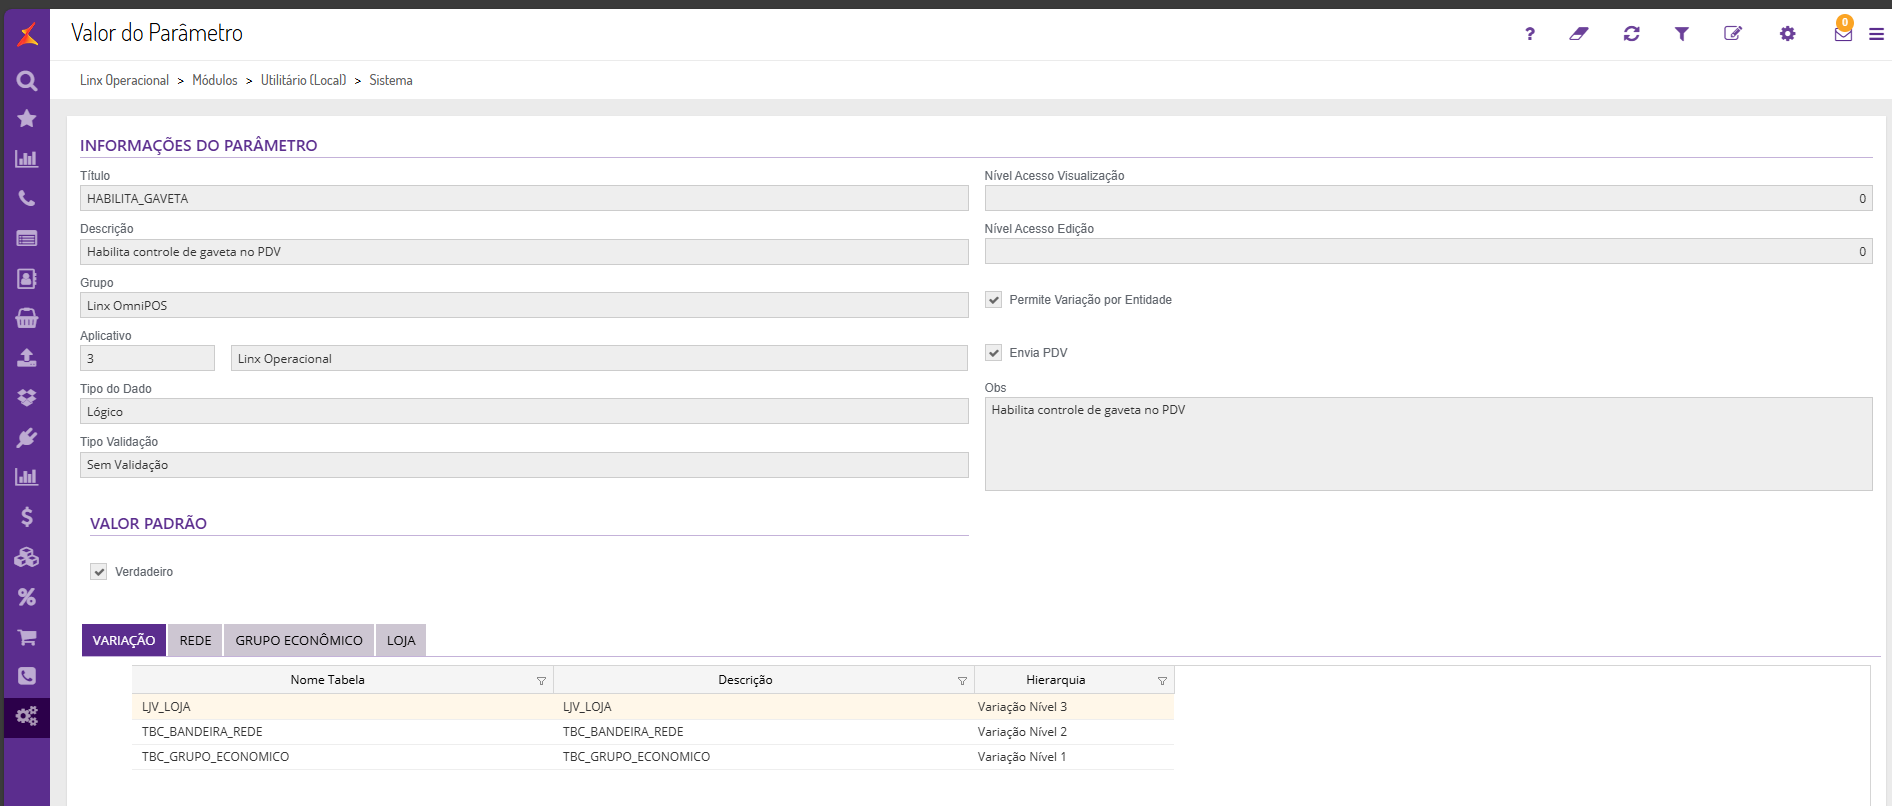Click the edit pencil icon in header

pyautogui.click(x=1733, y=34)
